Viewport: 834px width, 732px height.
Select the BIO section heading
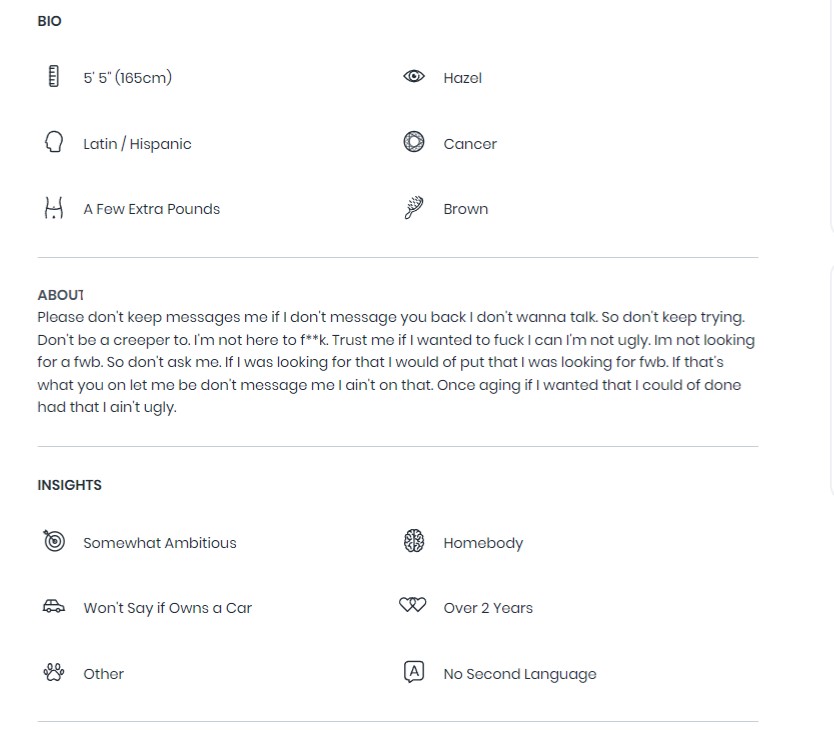(50, 21)
